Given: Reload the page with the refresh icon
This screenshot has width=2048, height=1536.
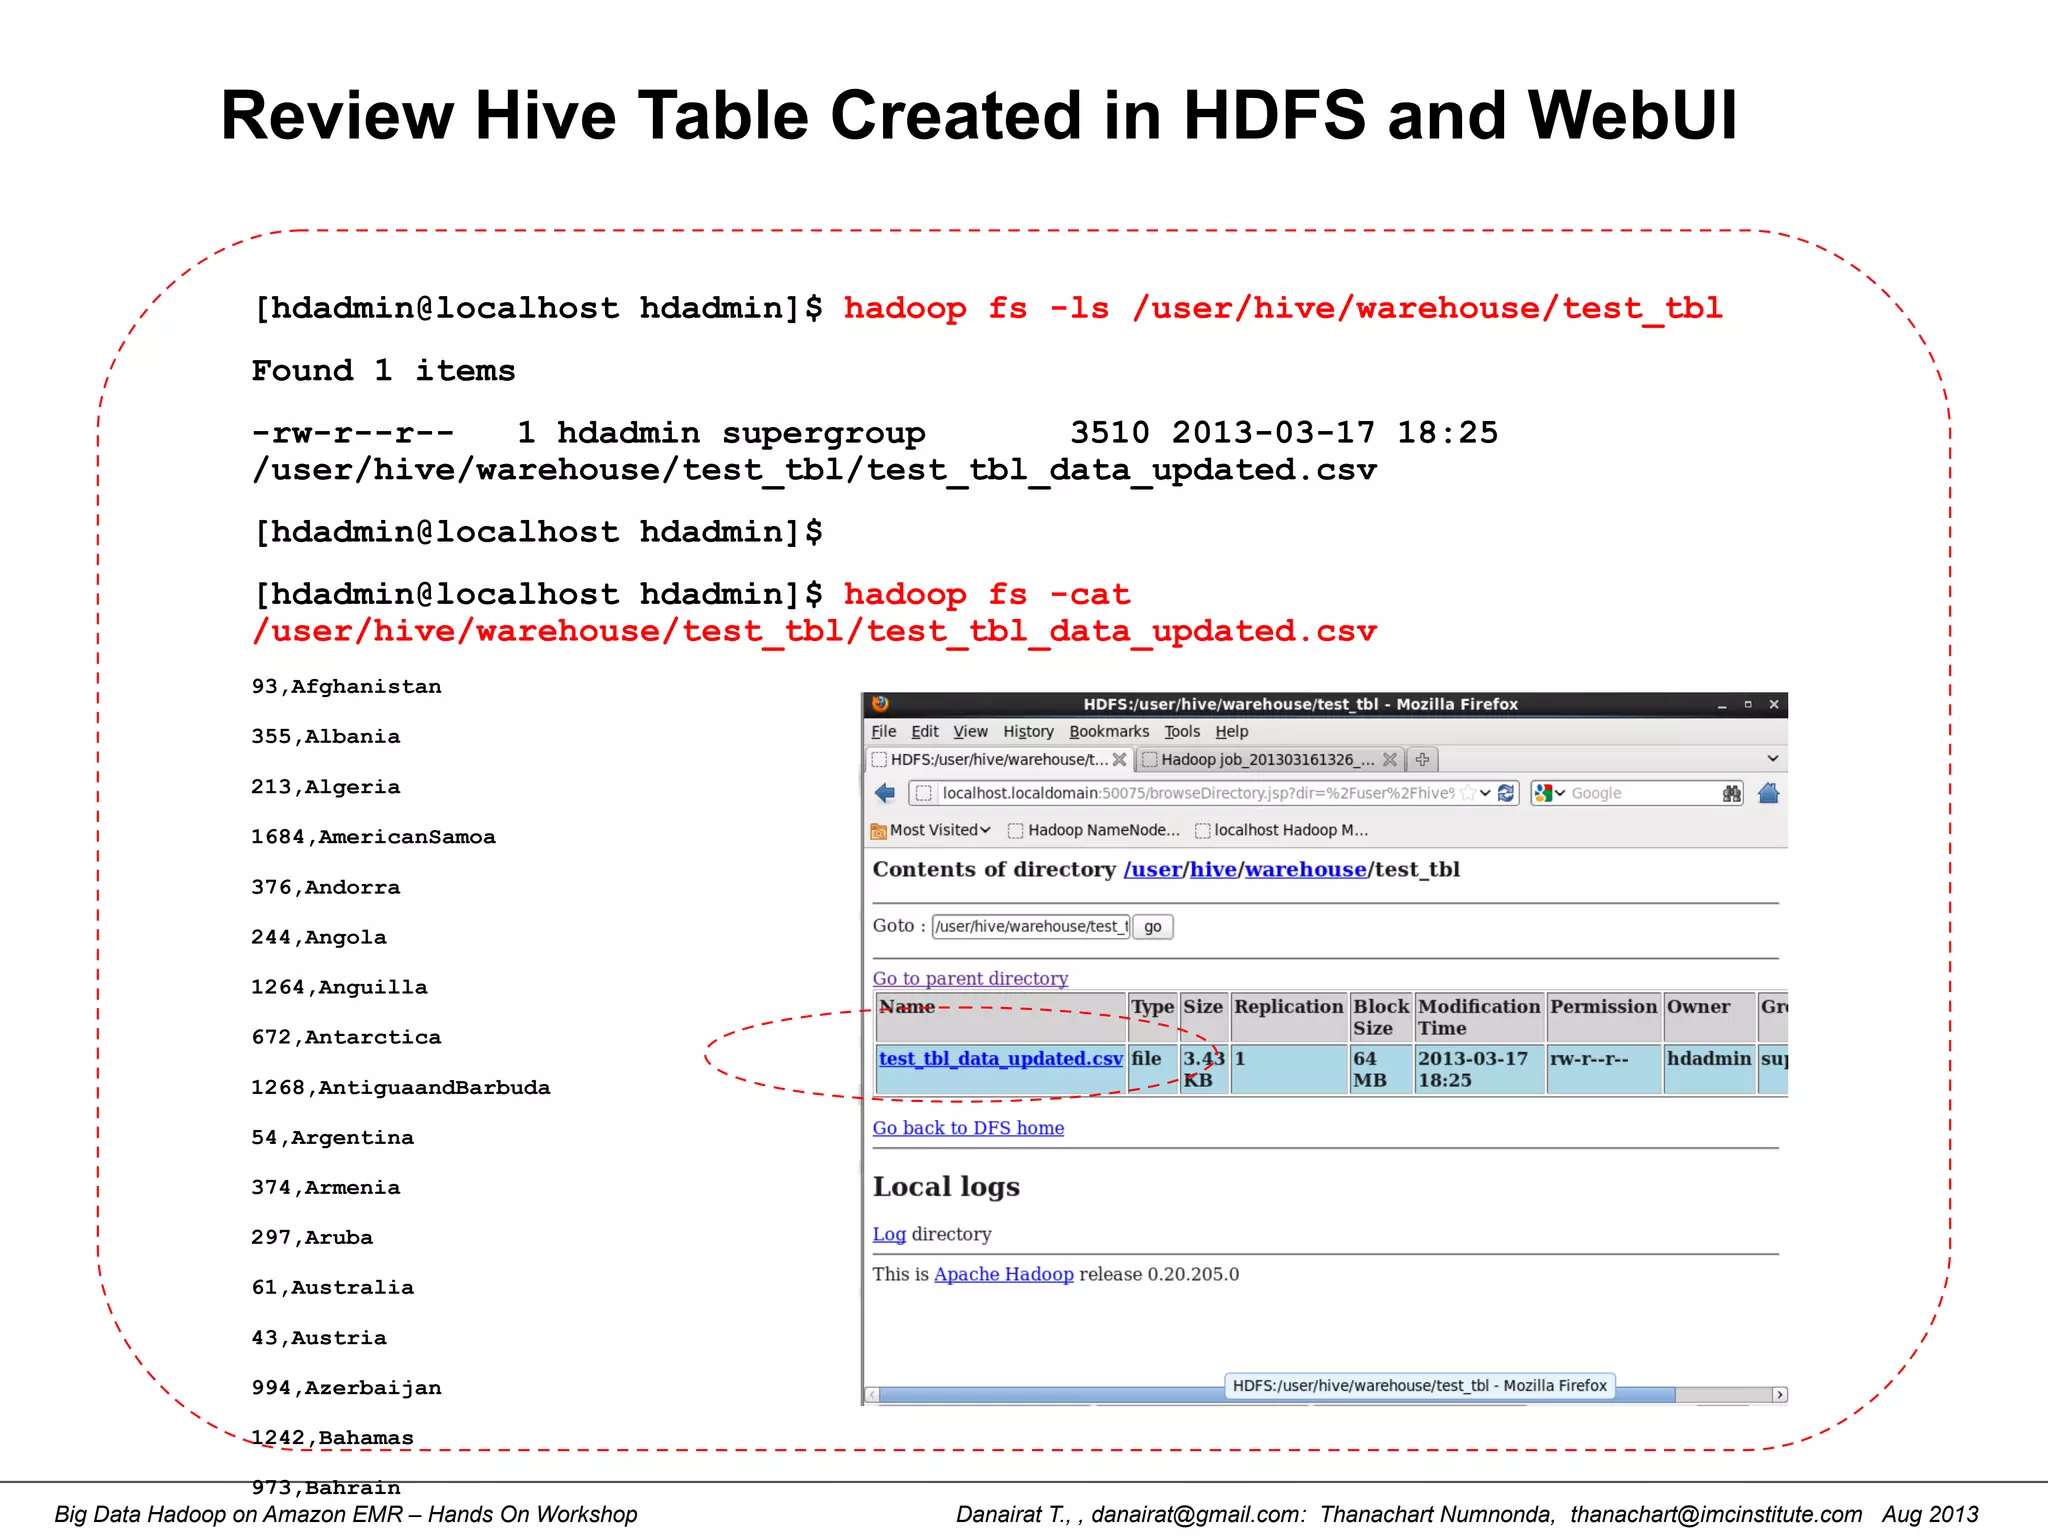Looking at the screenshot, I should pyautogui.click(x=1506, y=793).
